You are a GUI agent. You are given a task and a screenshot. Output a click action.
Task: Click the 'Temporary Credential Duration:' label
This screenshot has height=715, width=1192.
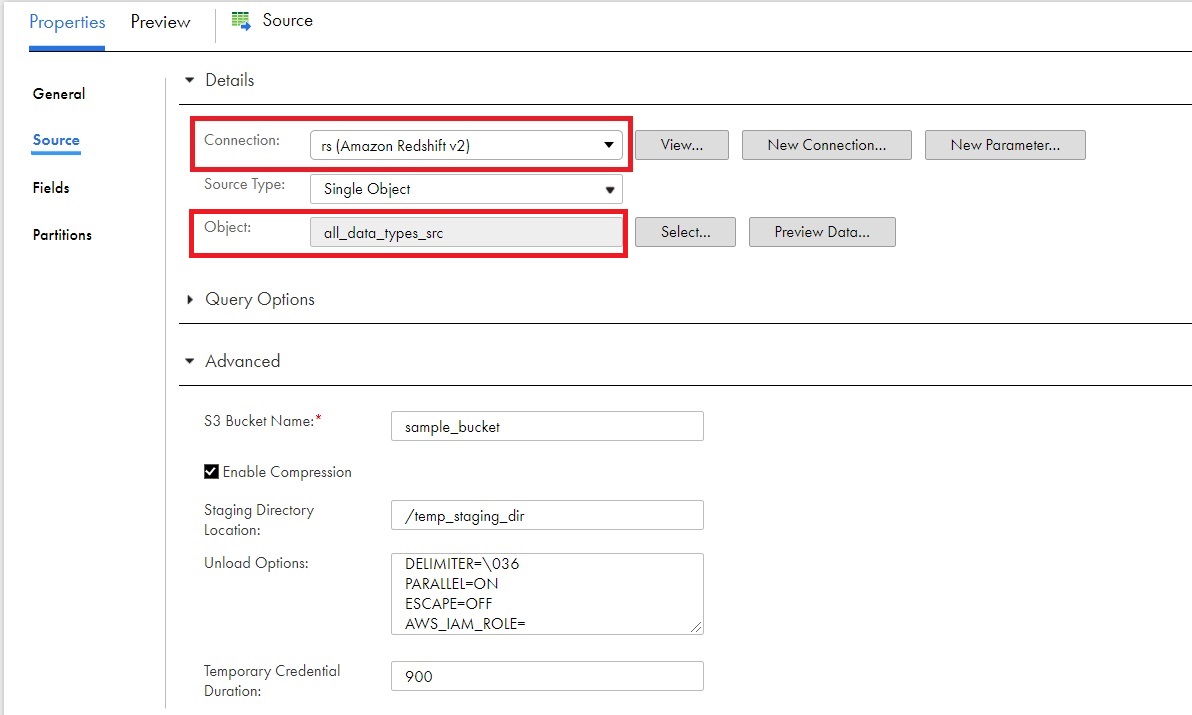(271, 681)
